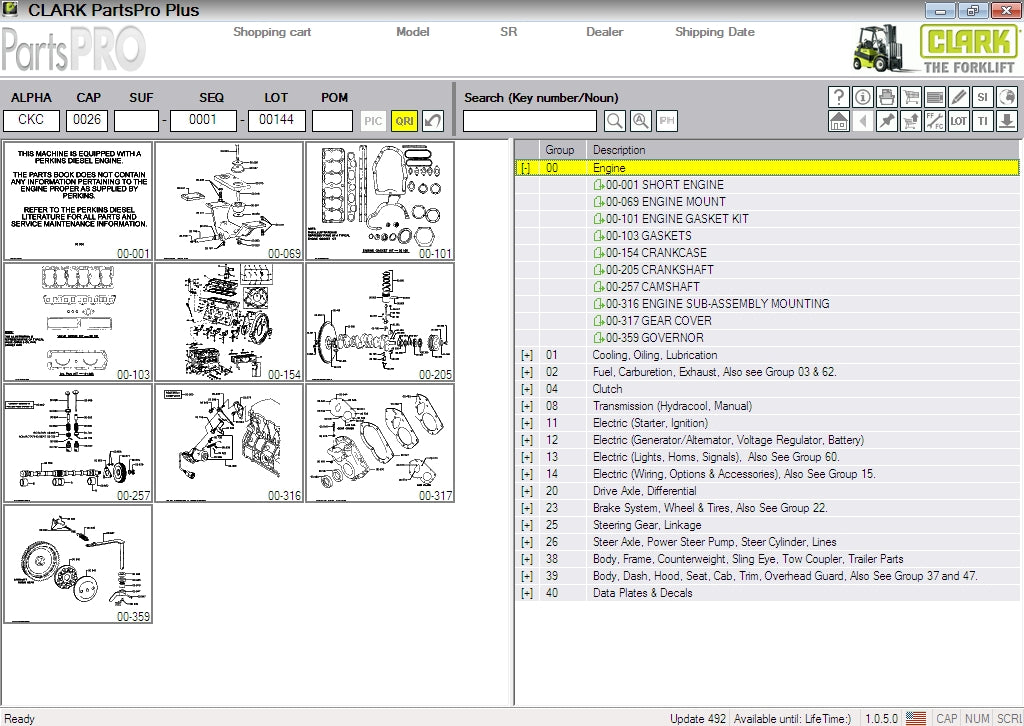This screenshot has height=726, width=1024.
Task: Click the magnifying glass search icon
Action: point(615,121)
